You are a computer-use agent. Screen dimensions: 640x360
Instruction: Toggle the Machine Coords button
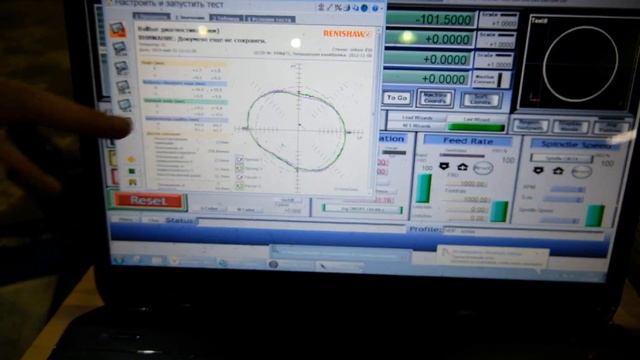coord(435,98)
